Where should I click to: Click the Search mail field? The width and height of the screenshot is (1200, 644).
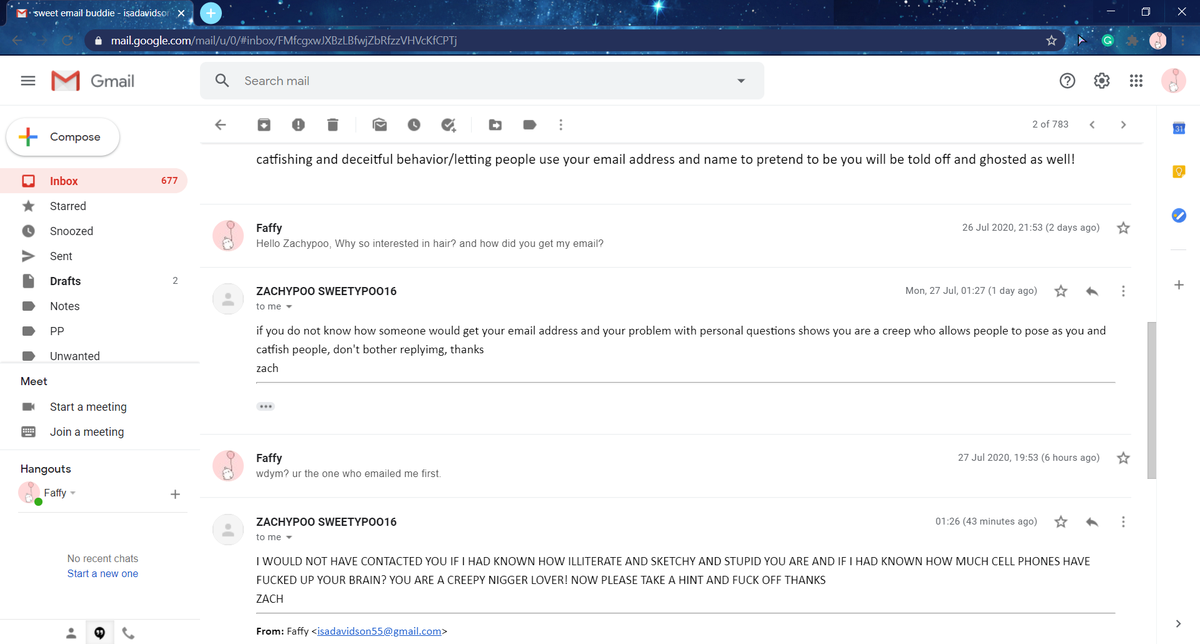pyautogui.click(x=482, y=81)
